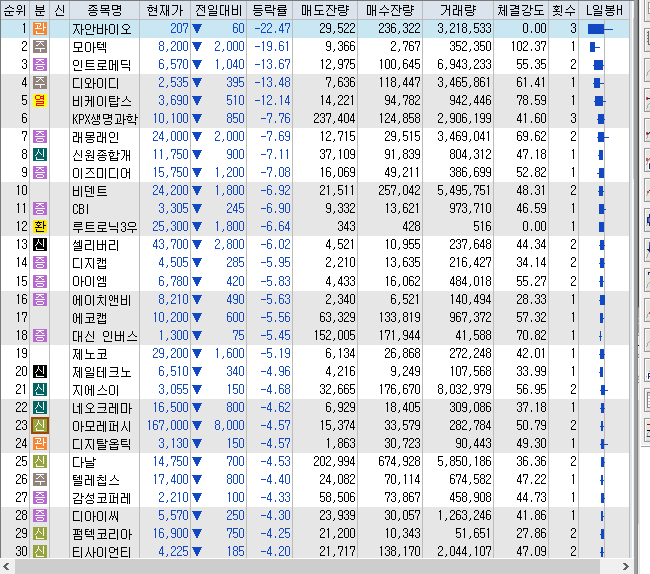Click KPX생명과학 sell balance 237,404
This screenshot has width=650, height=574.
(x=334, y=119)
